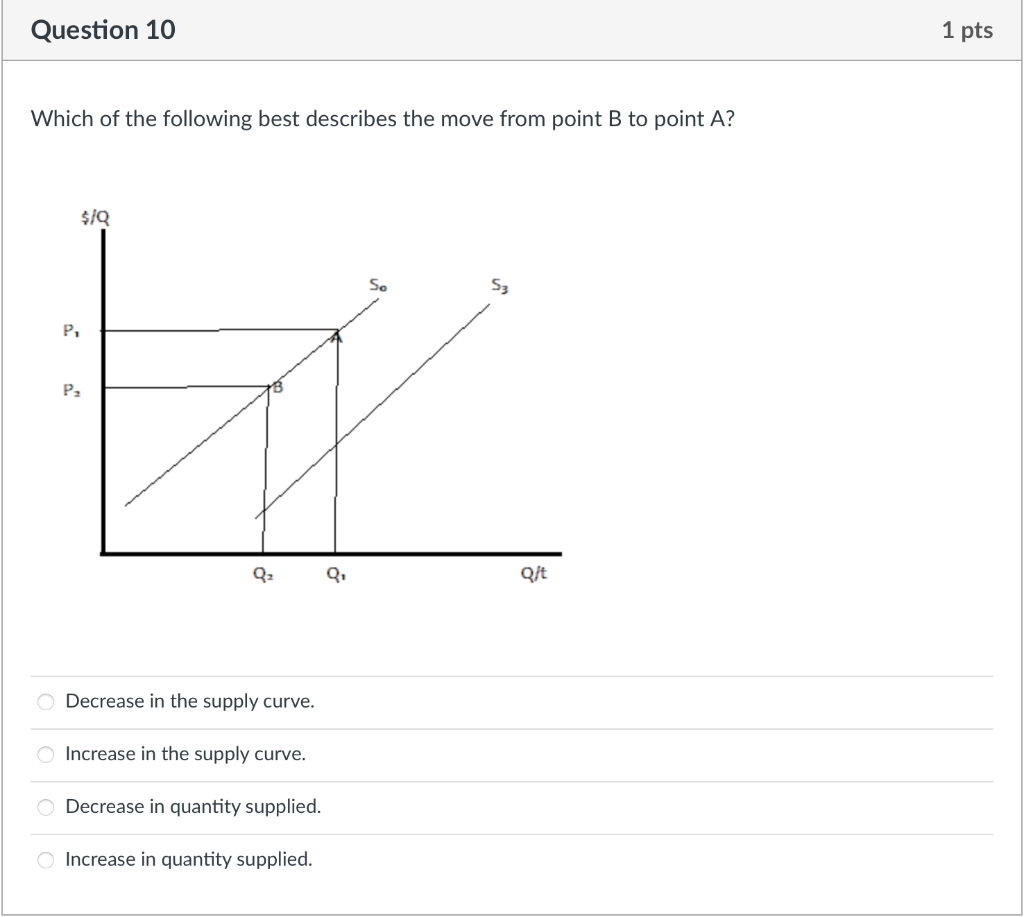Viewport: 1024px width, 917px height.
Task: Click the Q1 quantity label
Action: click(x=336, y=573)
